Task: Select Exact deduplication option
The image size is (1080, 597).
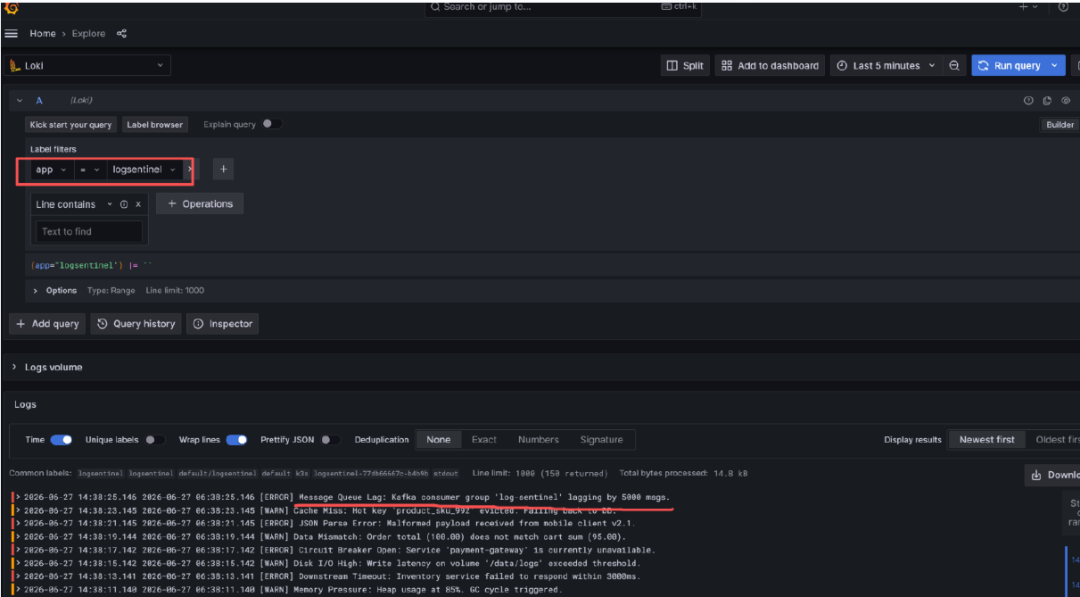Action: 484,439
